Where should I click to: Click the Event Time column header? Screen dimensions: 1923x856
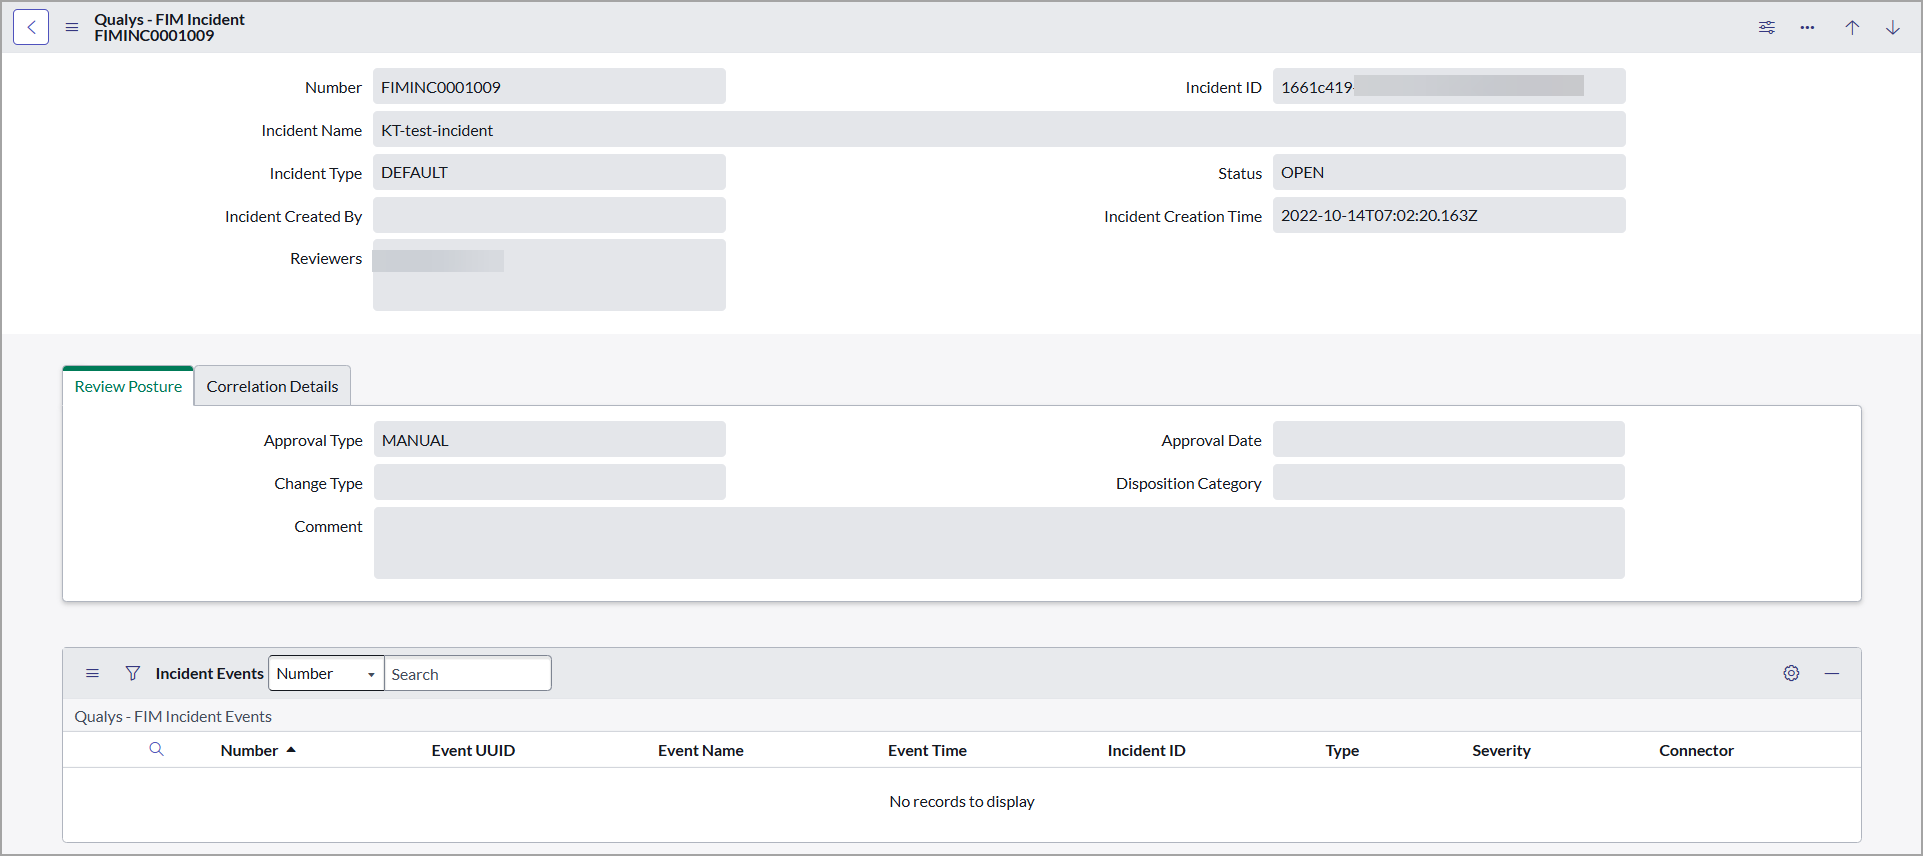(927, 750)
